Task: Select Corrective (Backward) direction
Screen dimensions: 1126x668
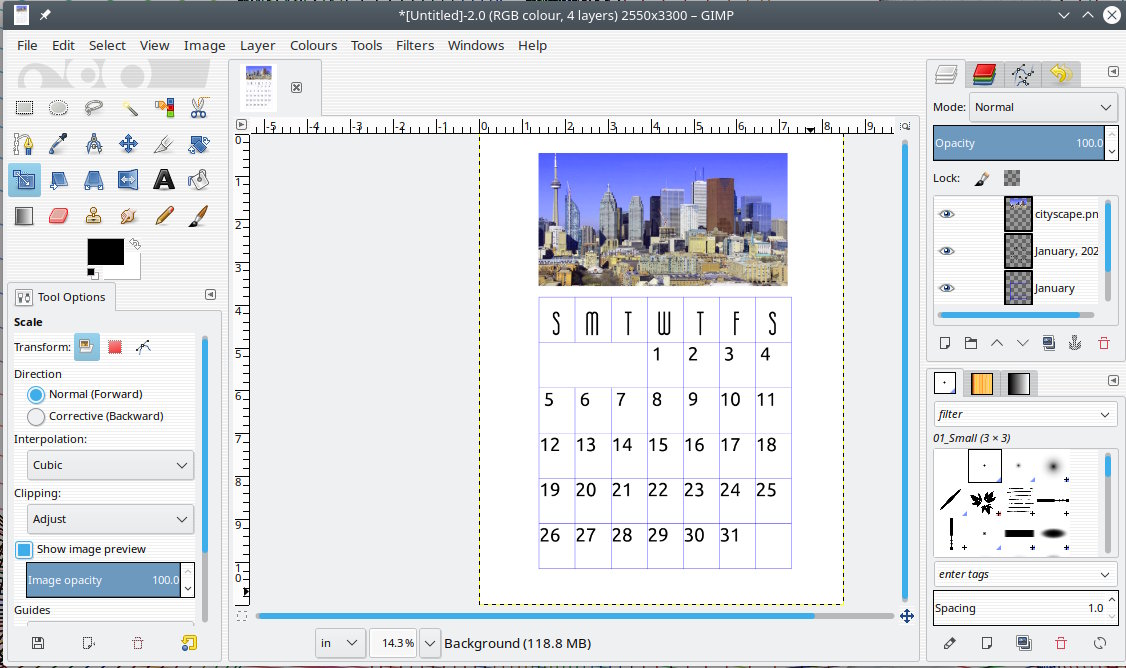Action: 37,416
